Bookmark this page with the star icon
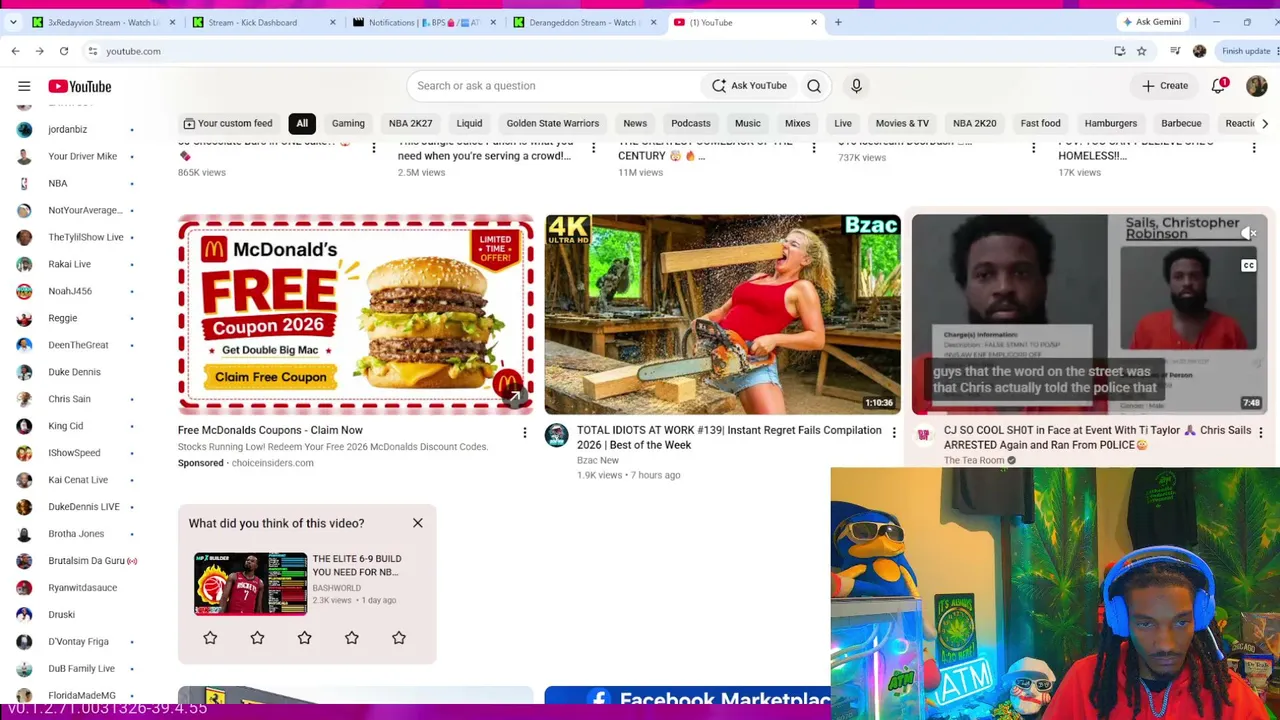Image resolution: width=1280 pixels, height=720 pixels. point(1141,51)
